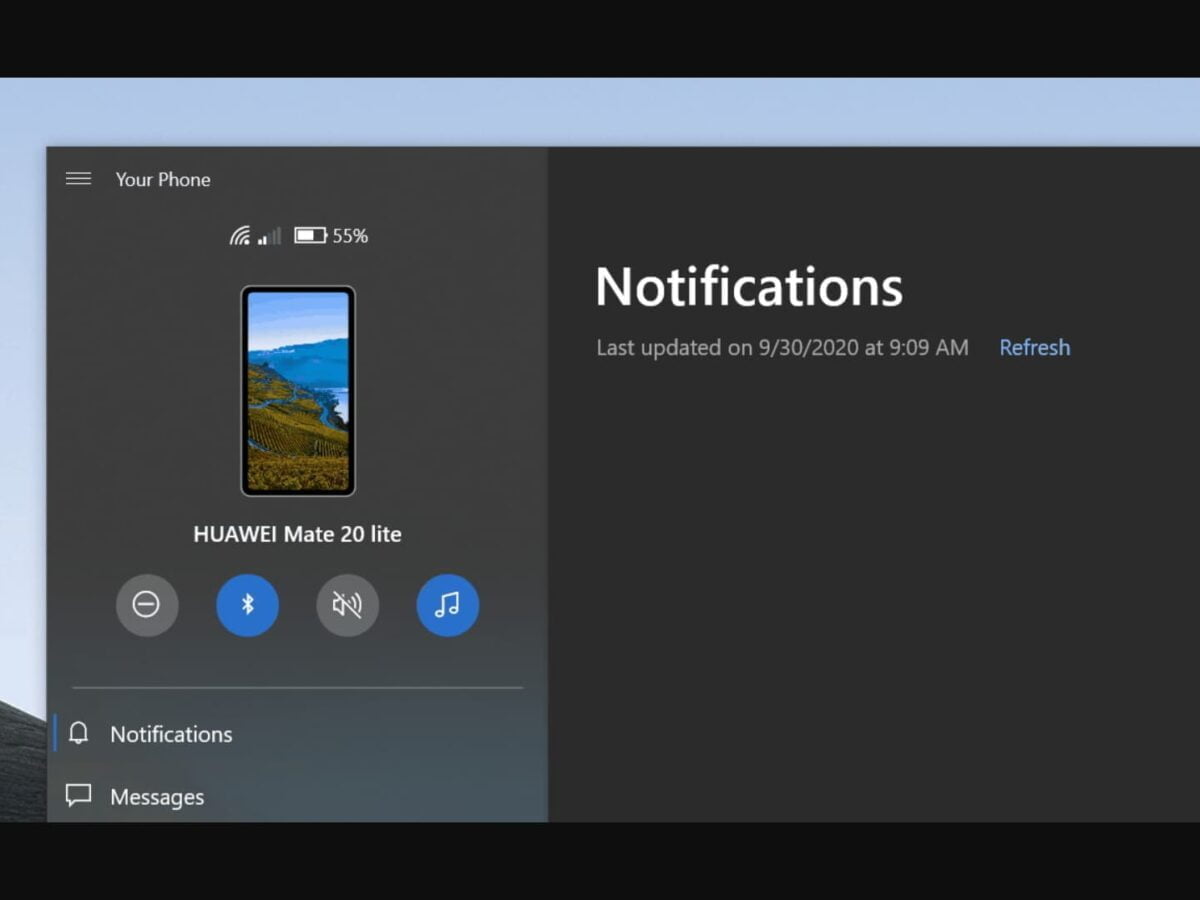
Task: Toggle Bluetooth on the phone
Action: tap(248, 605)
